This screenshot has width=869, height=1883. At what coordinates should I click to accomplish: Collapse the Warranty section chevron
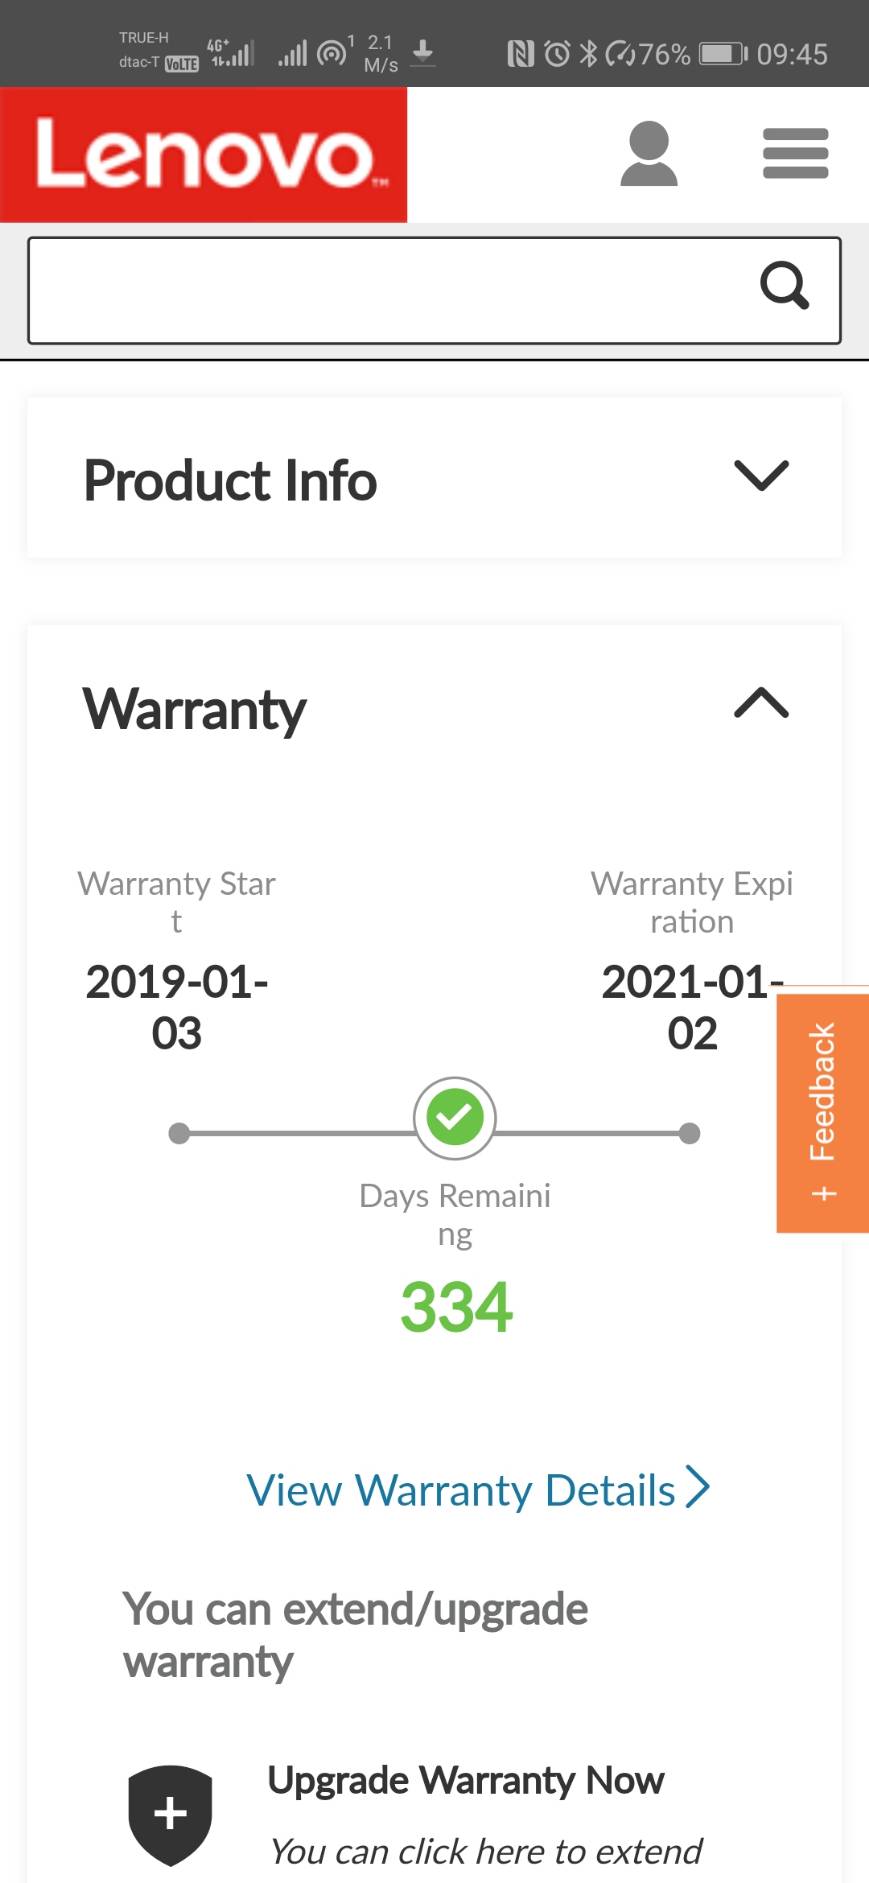[x=761, y=702]
